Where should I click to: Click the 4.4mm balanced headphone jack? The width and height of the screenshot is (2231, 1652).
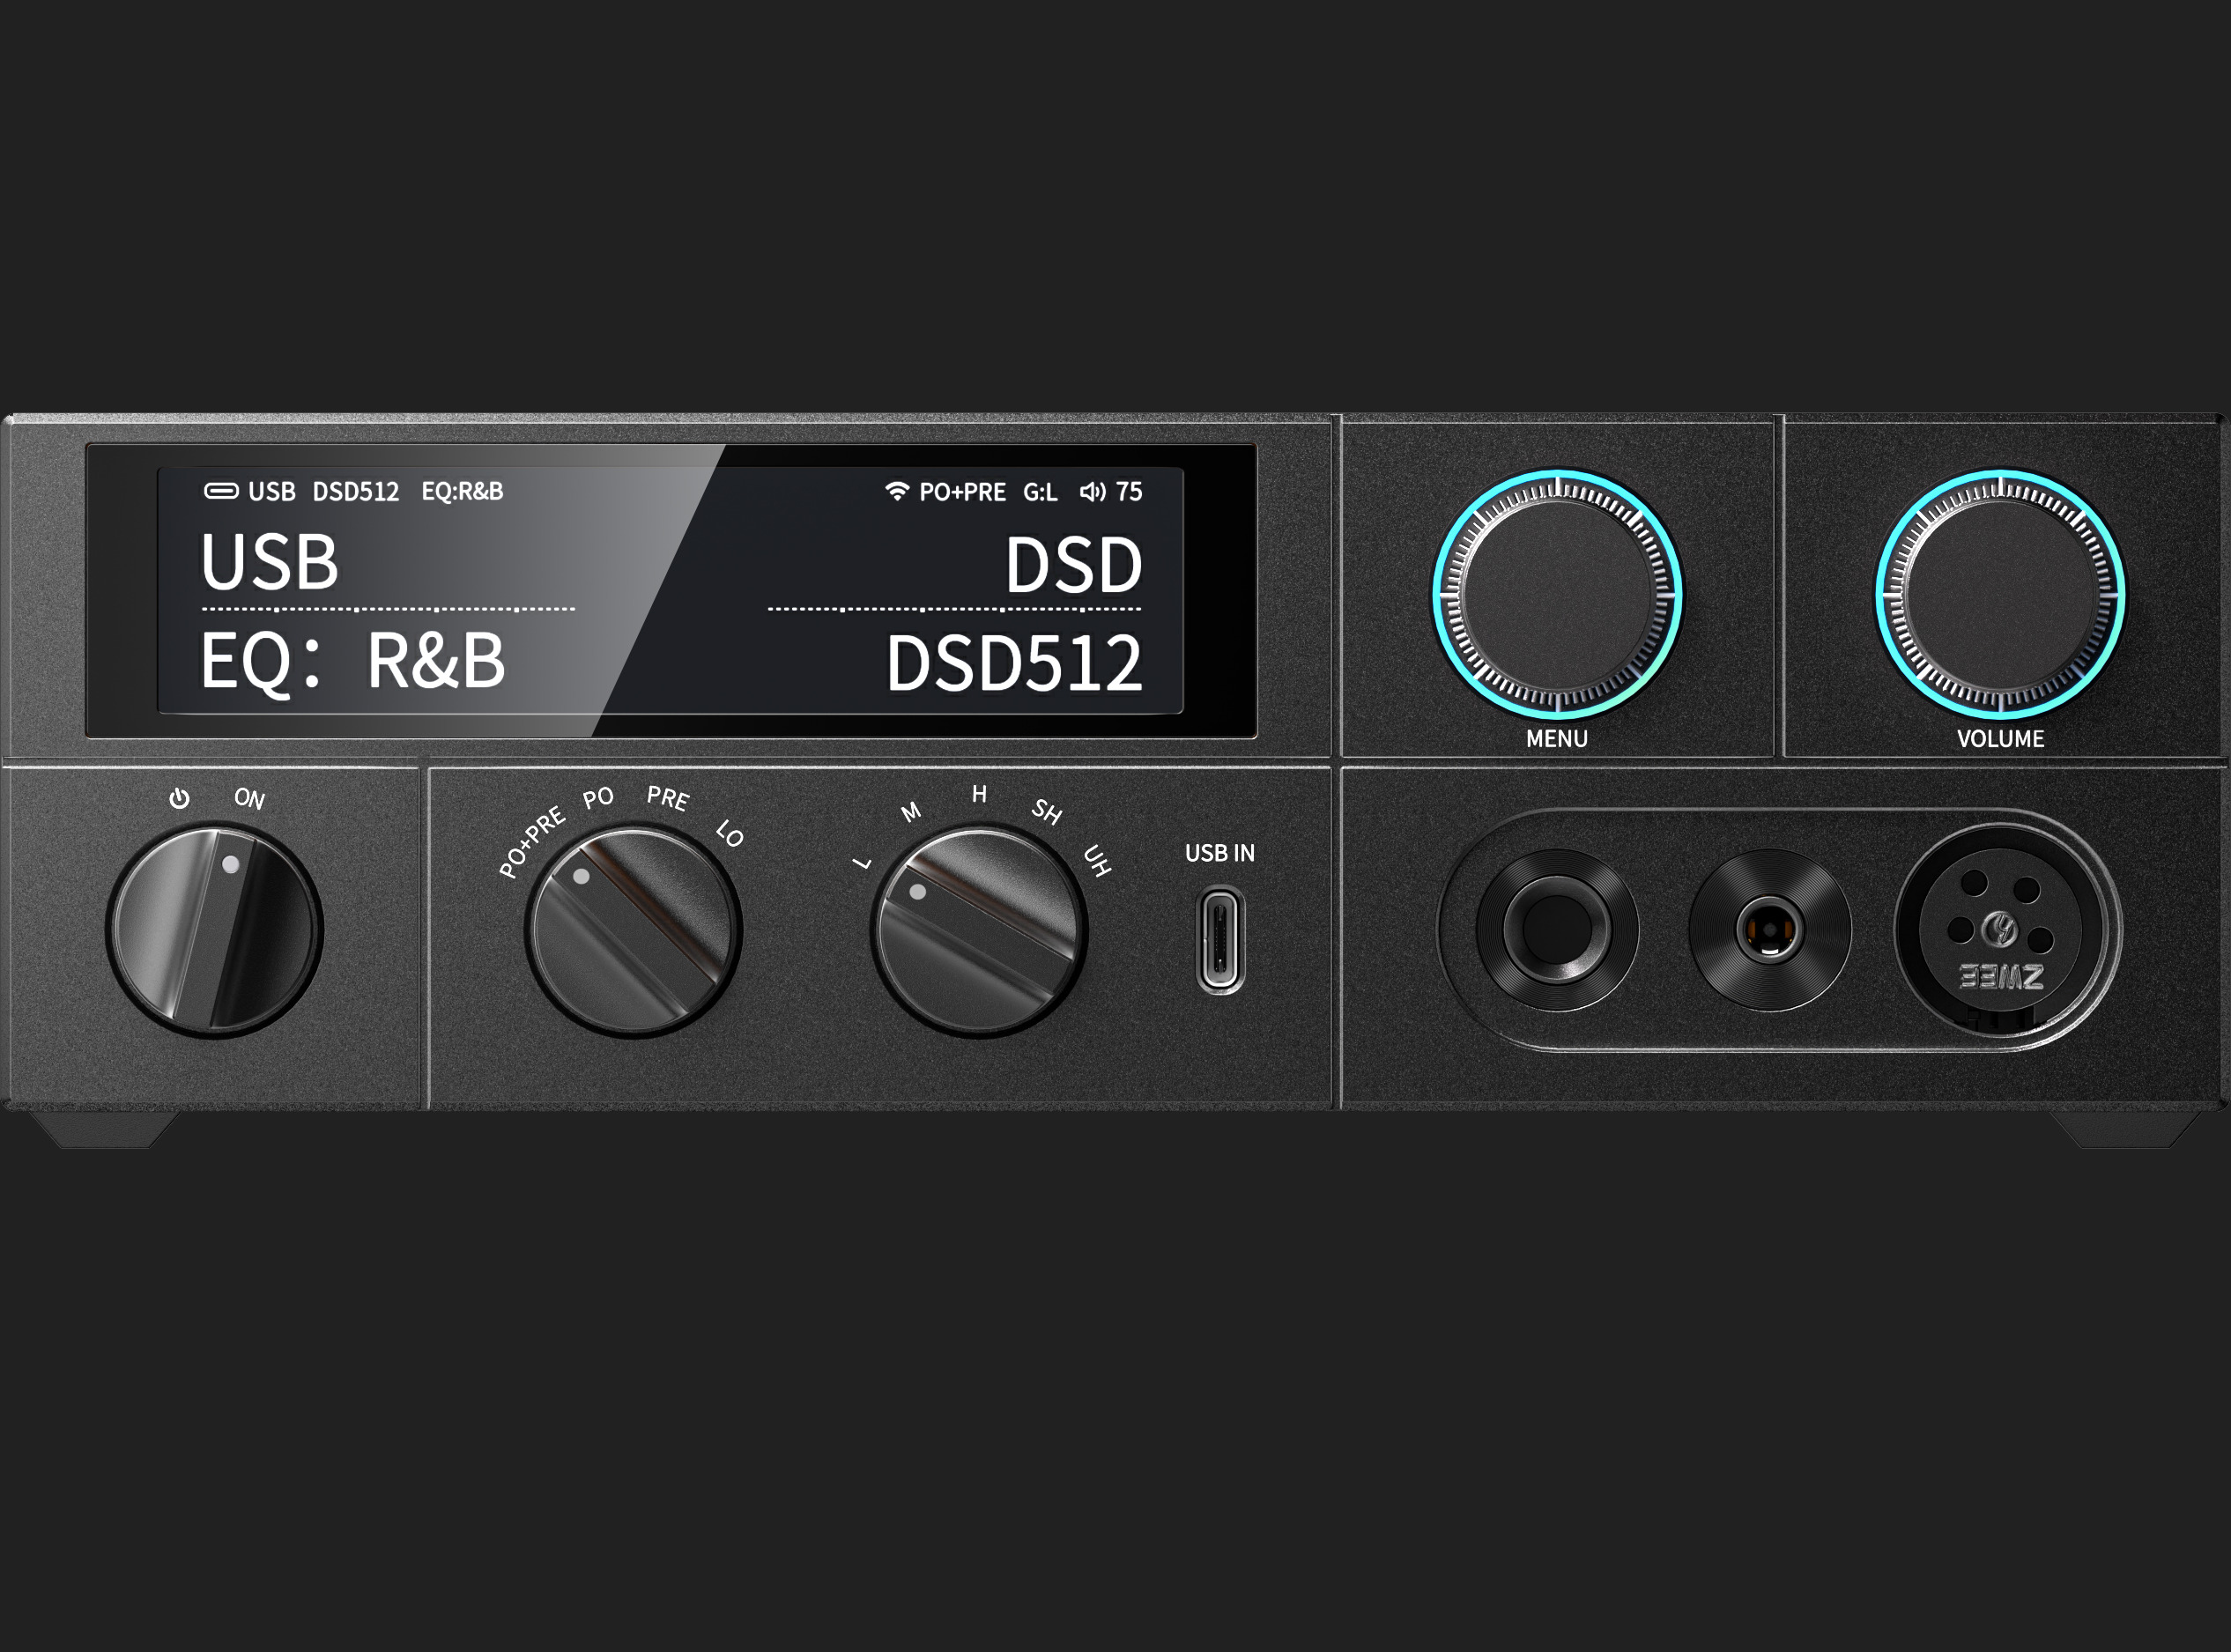(x=1769, y=930)
